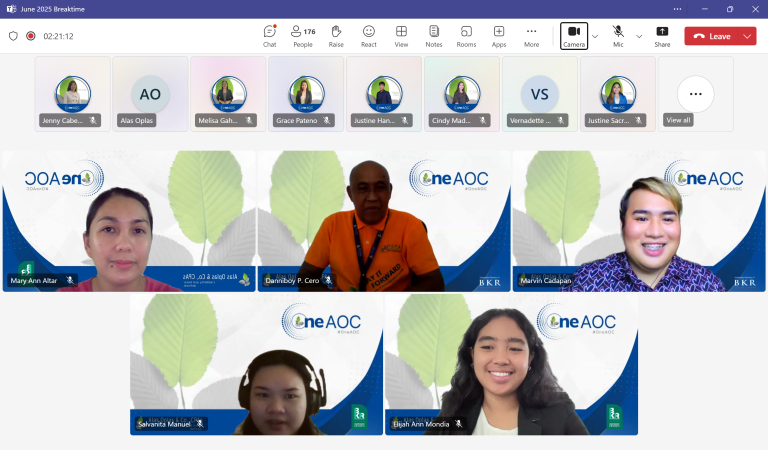The height and width of the screenshot is (450, 768).
Task: Leave the meeting
Action: (x=712, y=36)
